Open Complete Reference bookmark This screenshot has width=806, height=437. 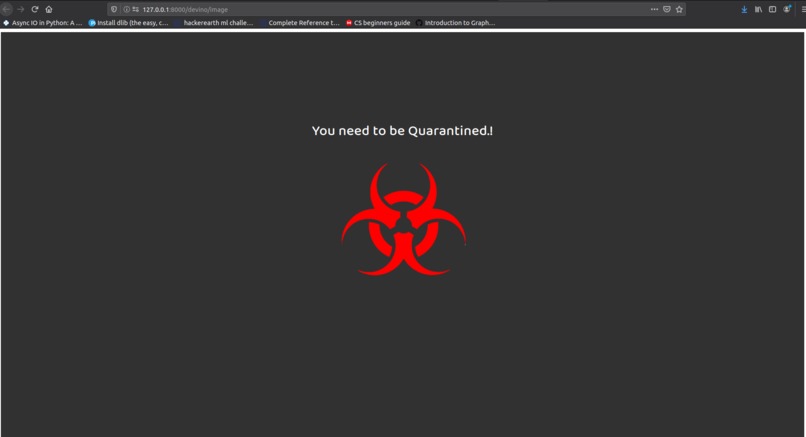pyautogui.click(x=300, y=23)
